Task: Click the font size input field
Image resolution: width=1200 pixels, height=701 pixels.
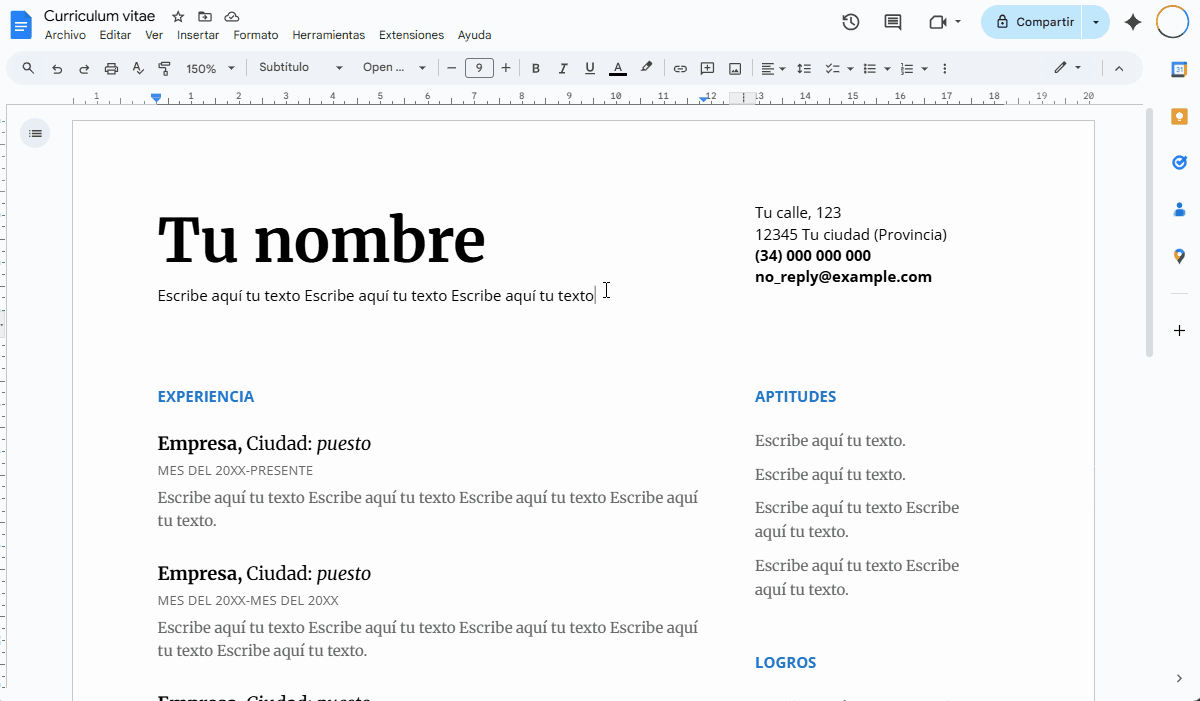Action: pos(479,68)
